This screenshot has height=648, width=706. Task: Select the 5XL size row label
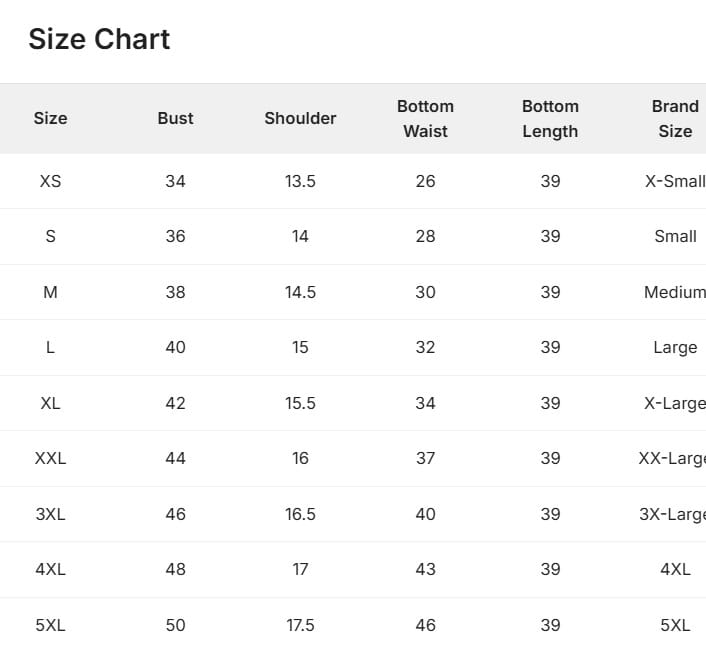pos(50,625)
